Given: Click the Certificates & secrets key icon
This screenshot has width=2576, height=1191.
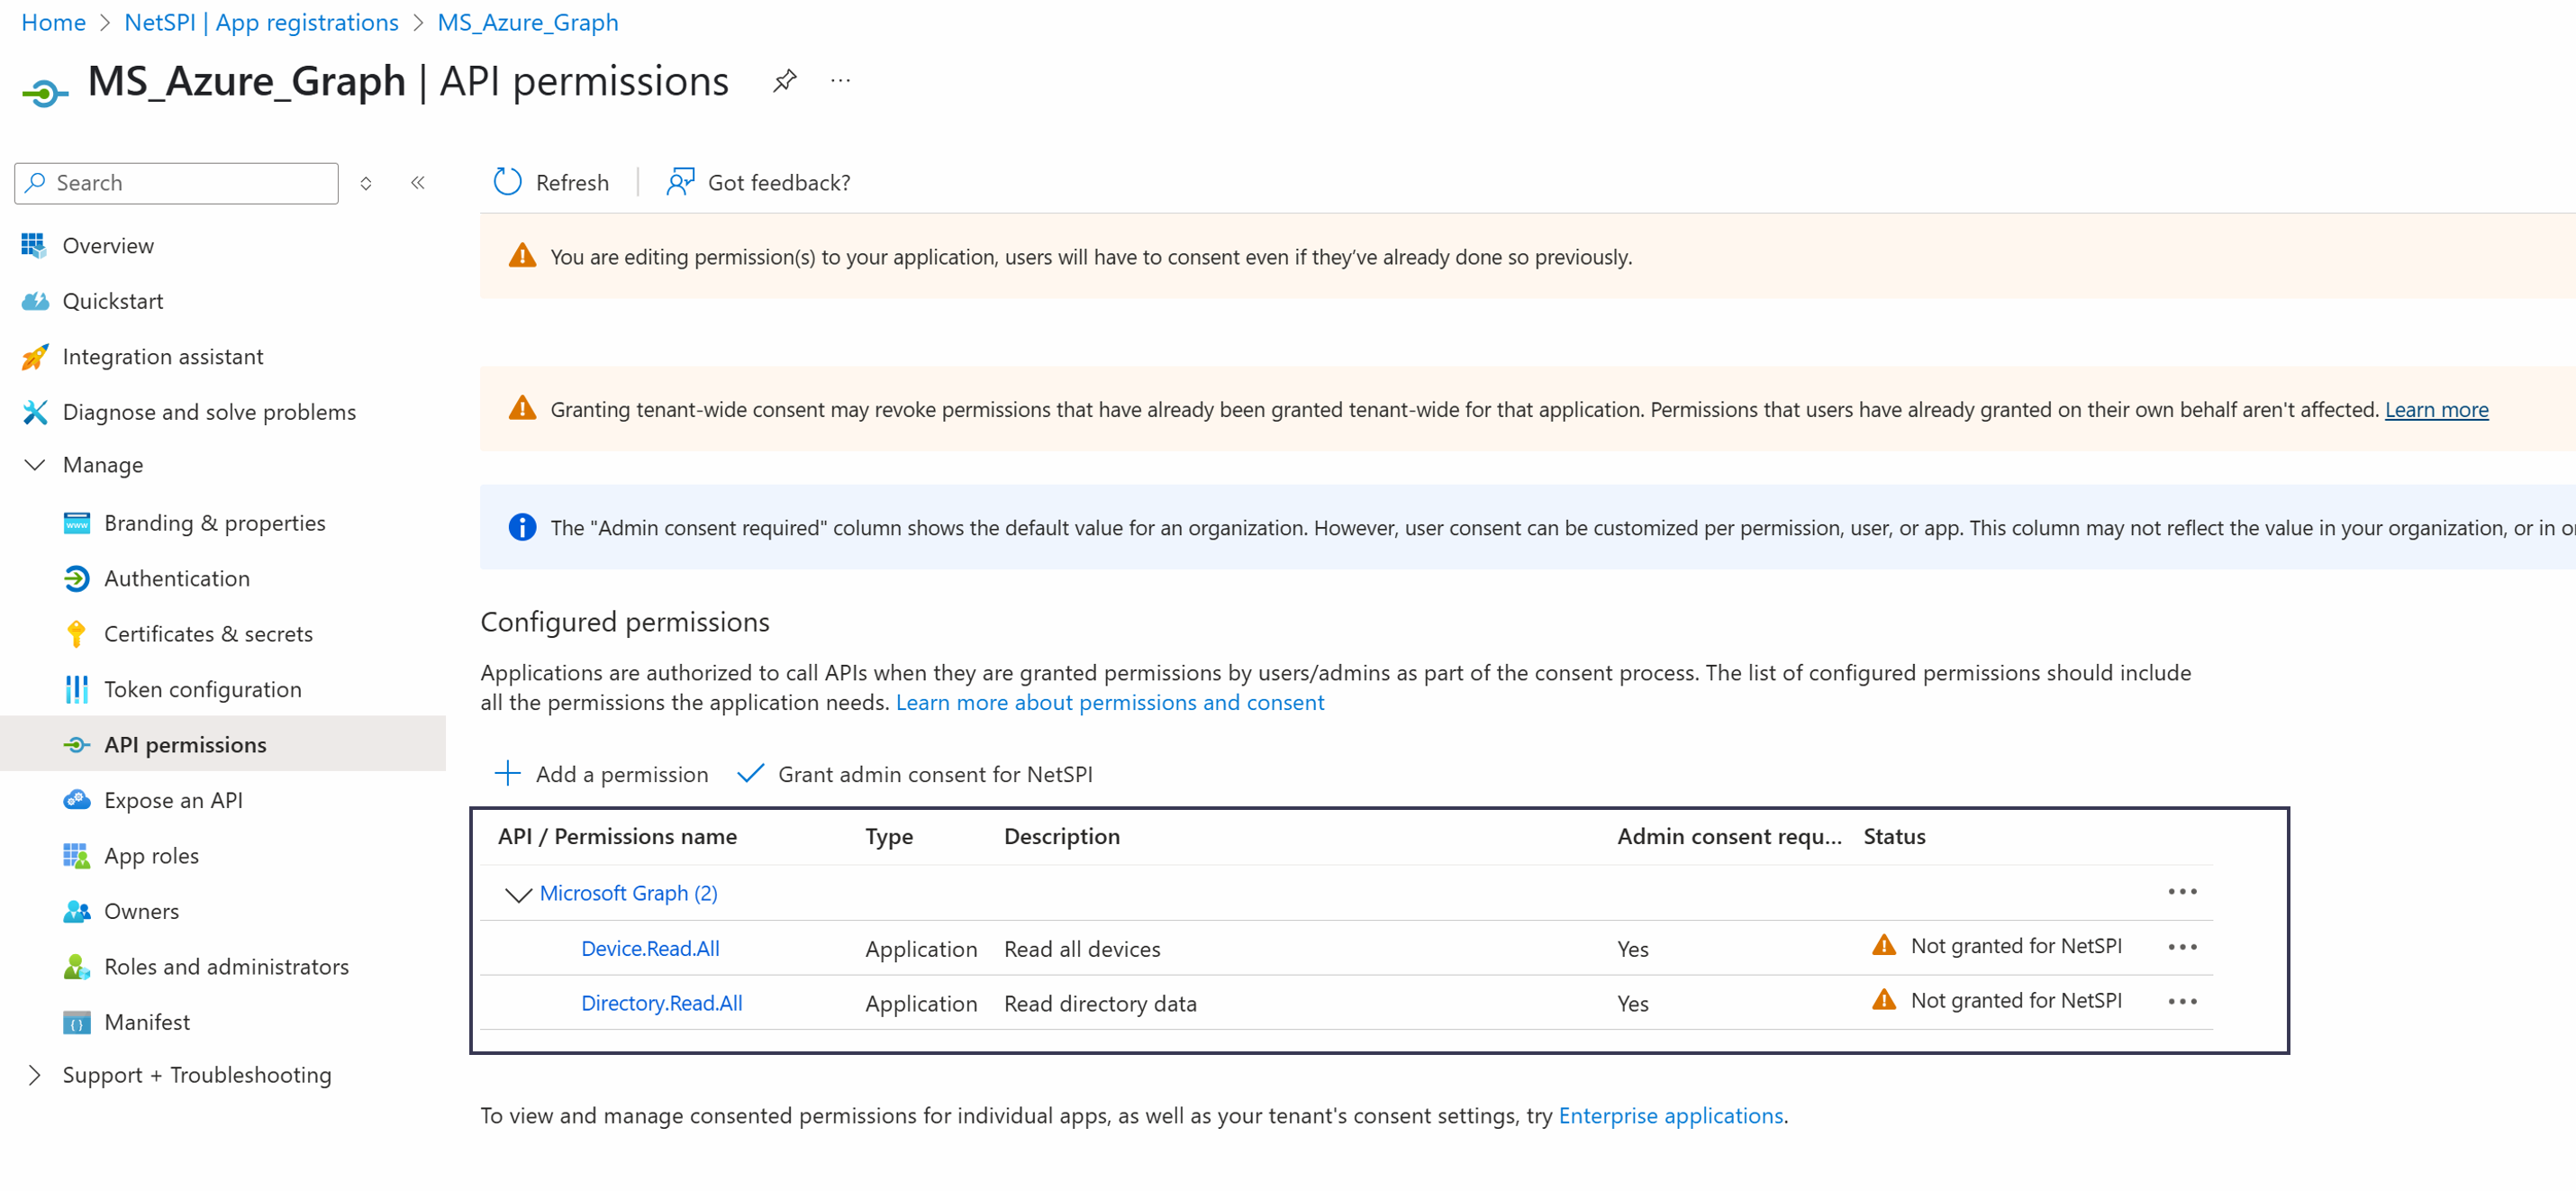Looking at the screenshot, I should (76, 634).
